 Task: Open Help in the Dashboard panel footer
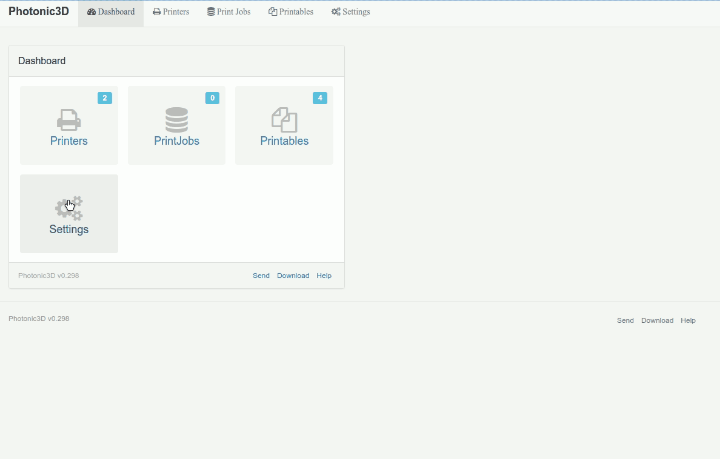tap(324, 275)
